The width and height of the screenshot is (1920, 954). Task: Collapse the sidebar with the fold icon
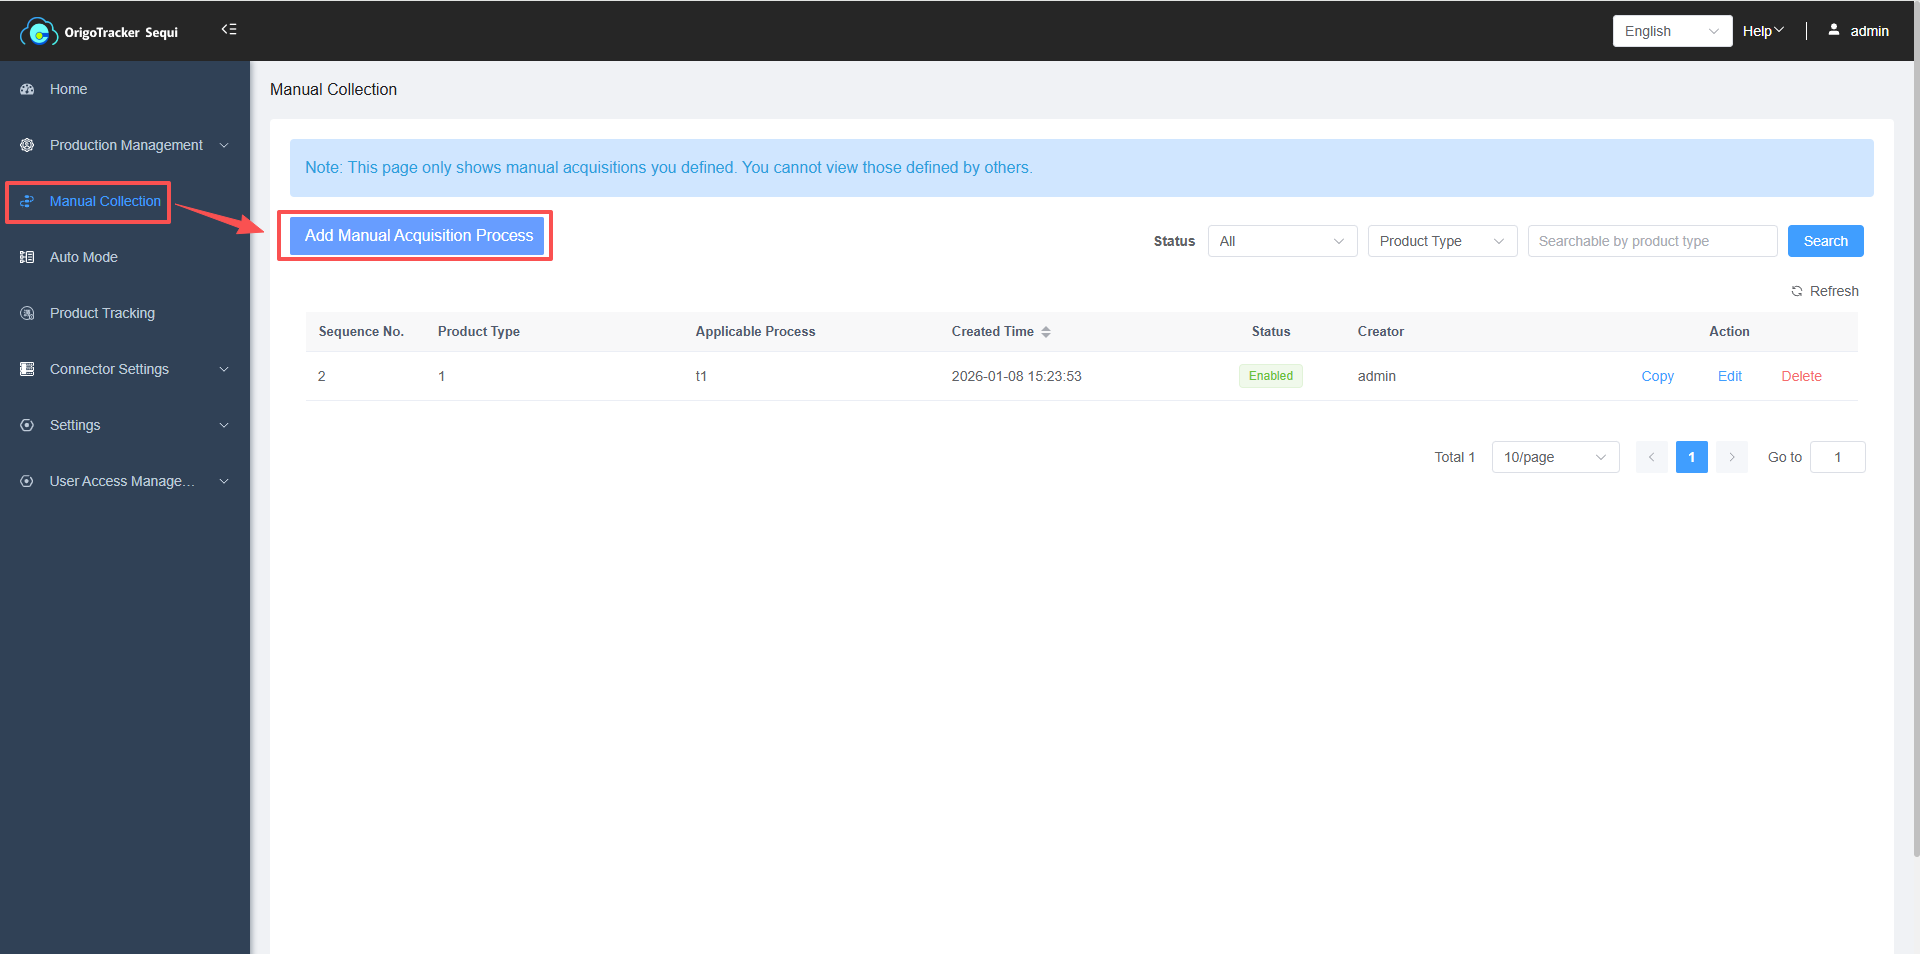(229, 30)
